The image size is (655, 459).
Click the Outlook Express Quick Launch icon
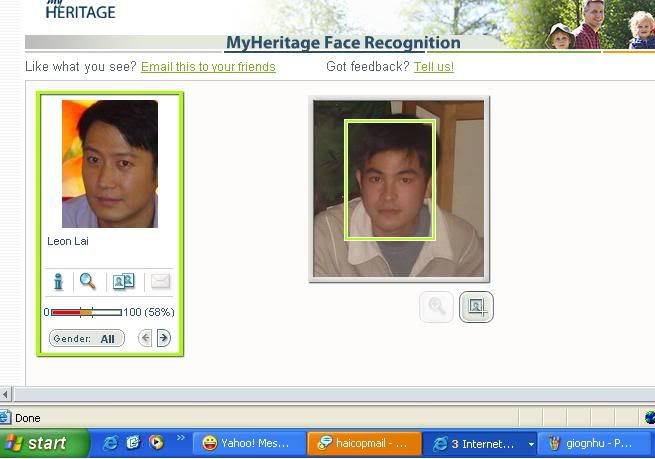[x=133, y=442]
